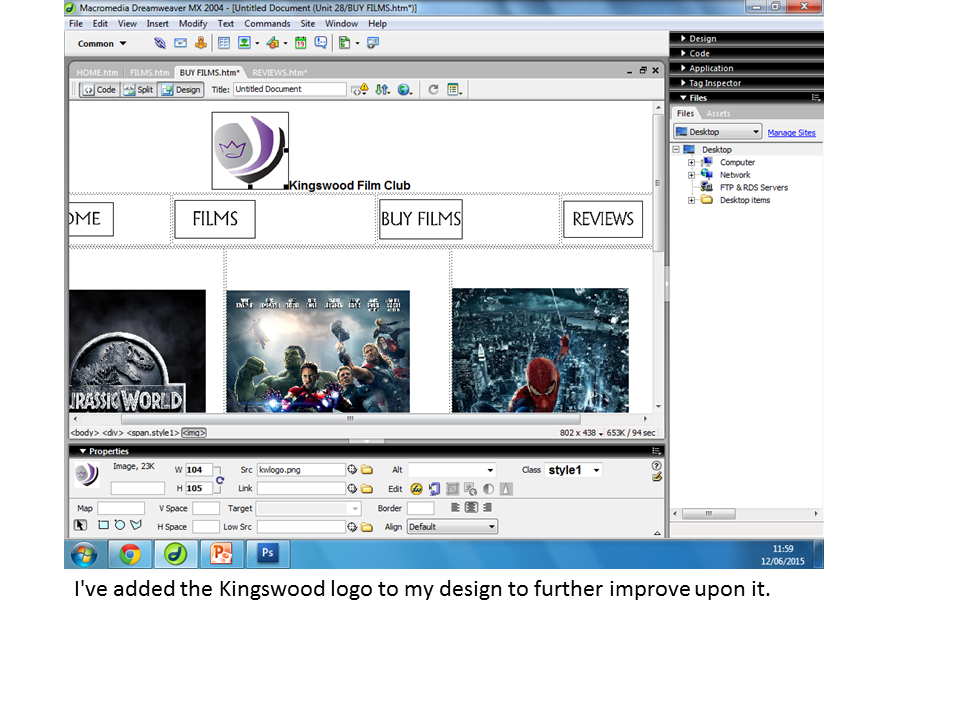Open the Commands menu
This screenshot has height=720, width=960.
point(267,23)
